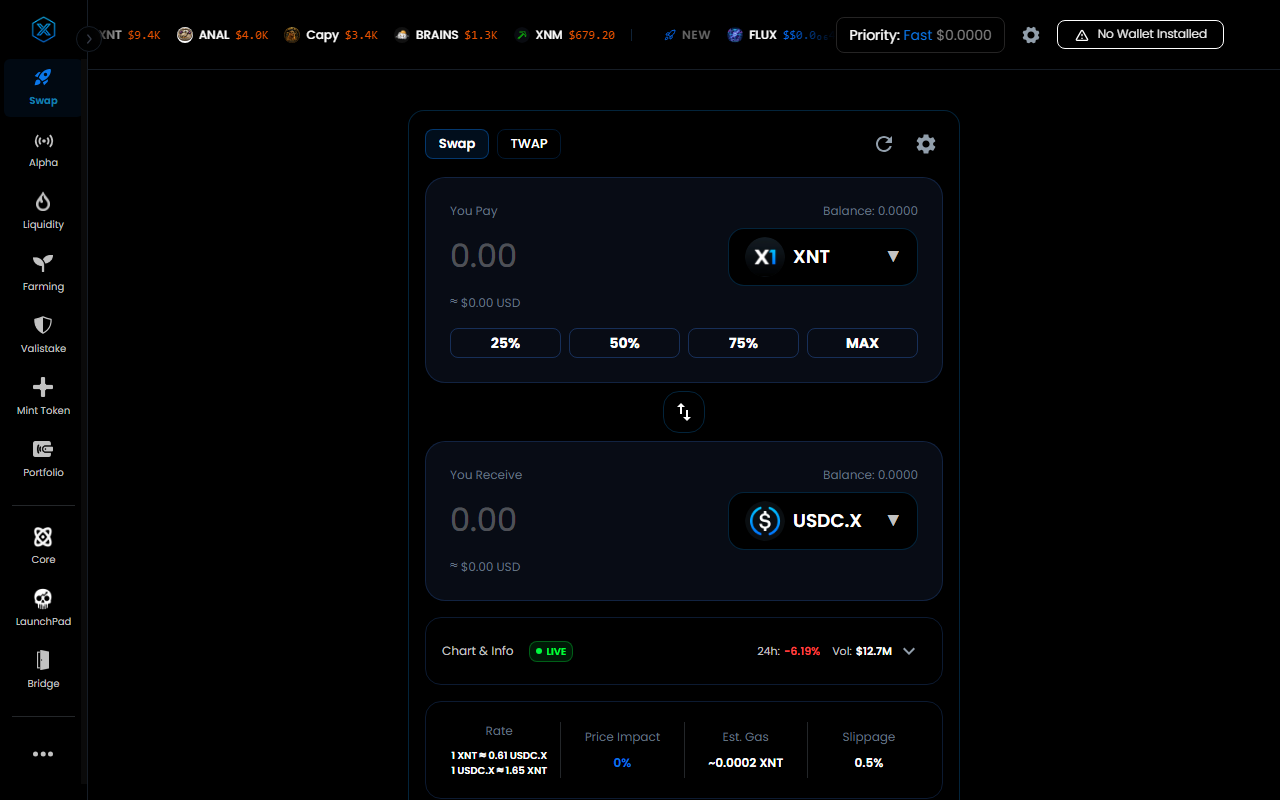
Task: Expand the Chart & Info section chevron
Action: click(x=909, y=651)
